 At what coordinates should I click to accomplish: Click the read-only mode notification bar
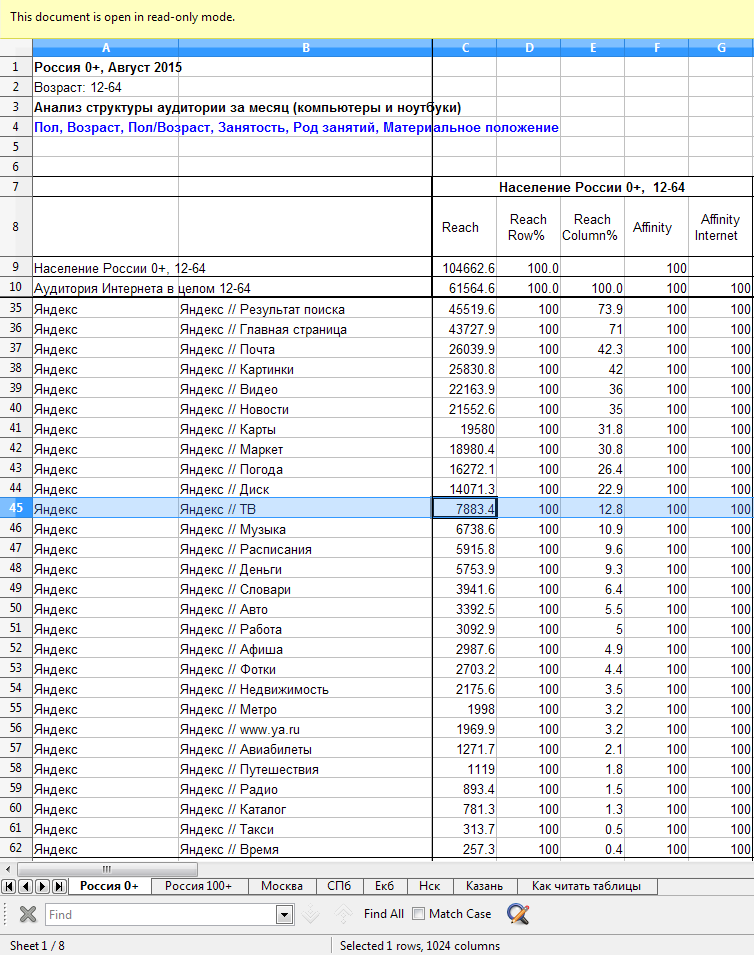(x=377, y=19)
